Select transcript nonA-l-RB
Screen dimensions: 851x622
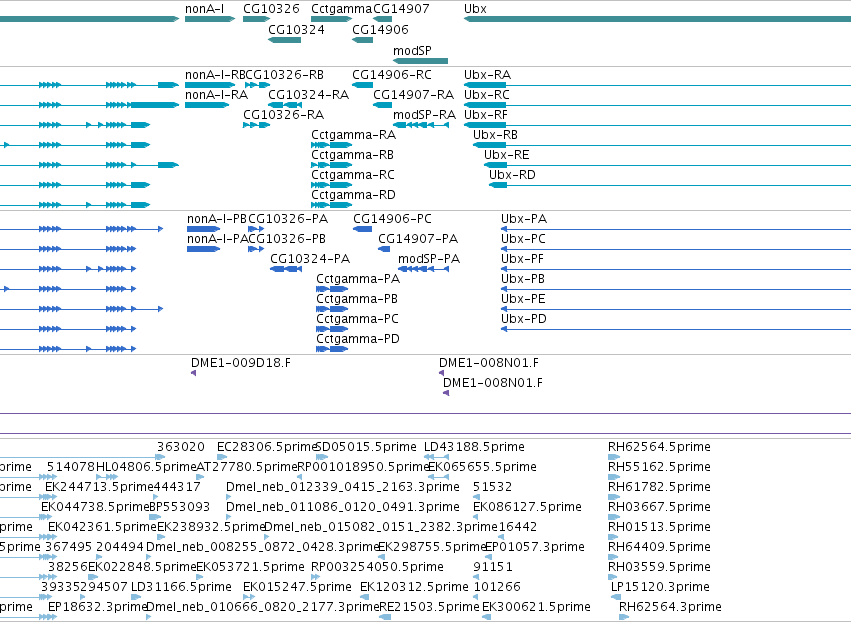click(215, 74)
